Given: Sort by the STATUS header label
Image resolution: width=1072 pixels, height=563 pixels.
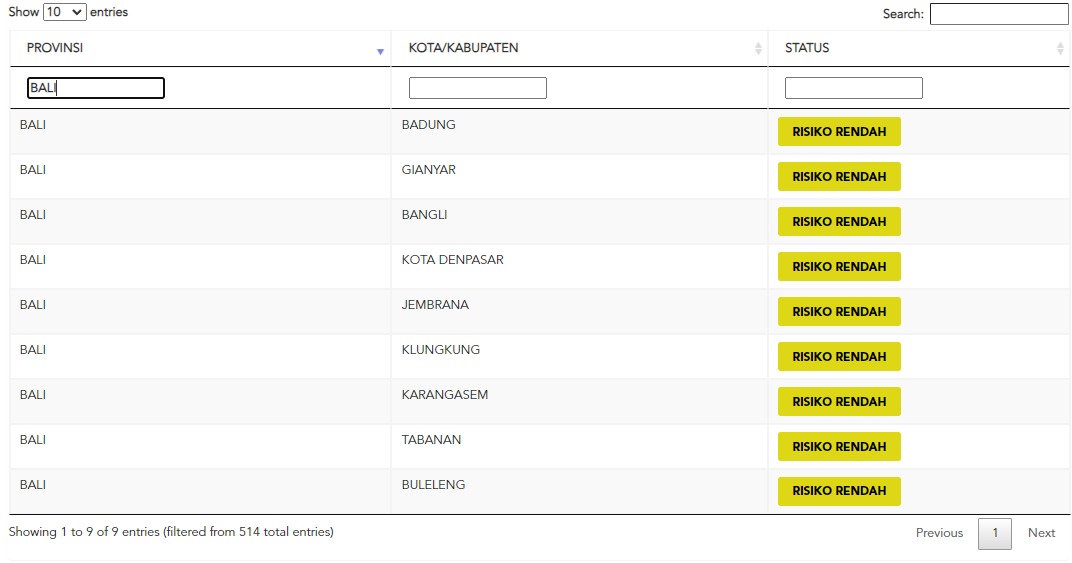Looking at the screenshot, I should [x=807, y=48].
